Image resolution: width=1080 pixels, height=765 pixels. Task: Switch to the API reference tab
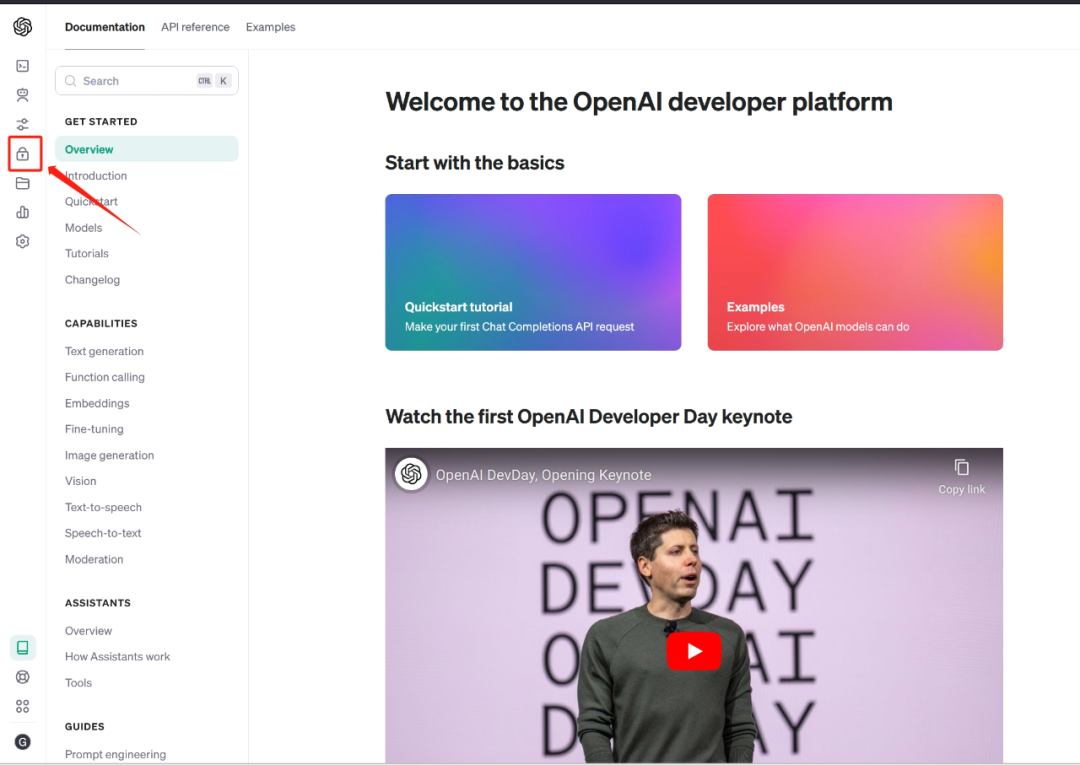(x=195, y=27)
